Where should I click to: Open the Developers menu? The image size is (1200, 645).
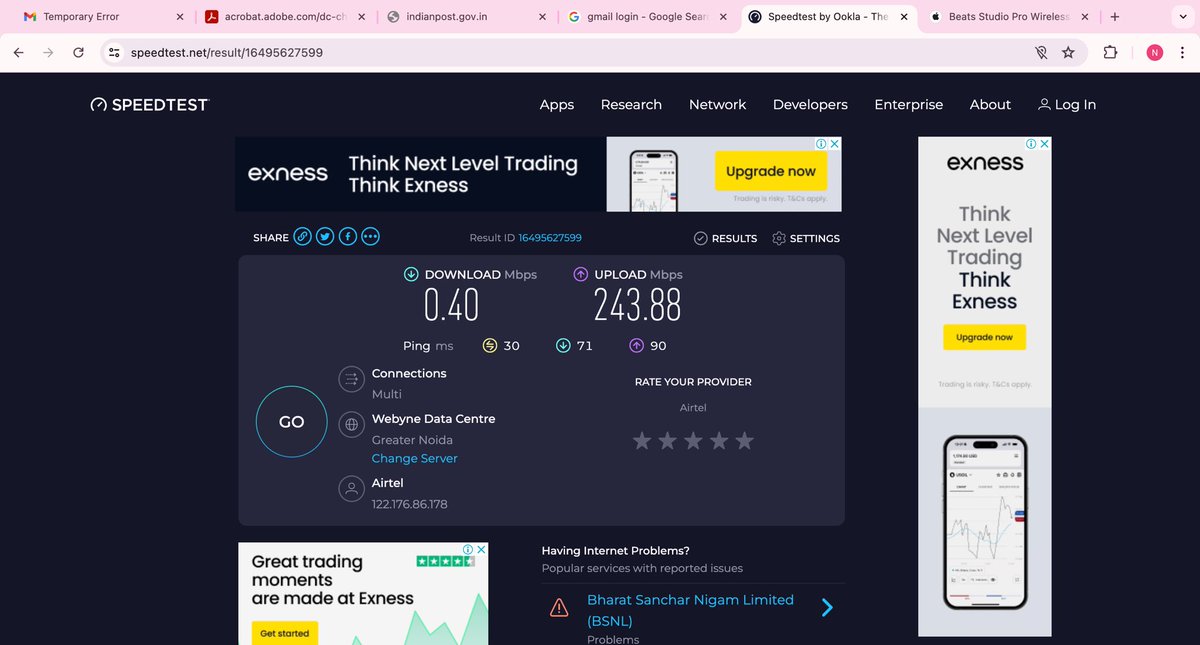tap(810, 104)
